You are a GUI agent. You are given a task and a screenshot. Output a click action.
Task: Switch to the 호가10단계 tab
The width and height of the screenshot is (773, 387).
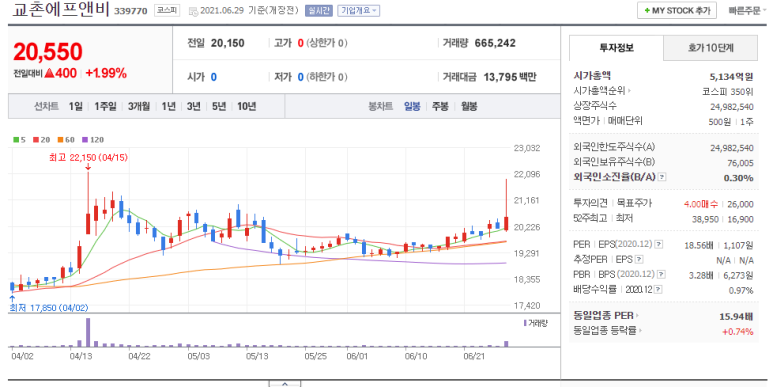point(710,48)
